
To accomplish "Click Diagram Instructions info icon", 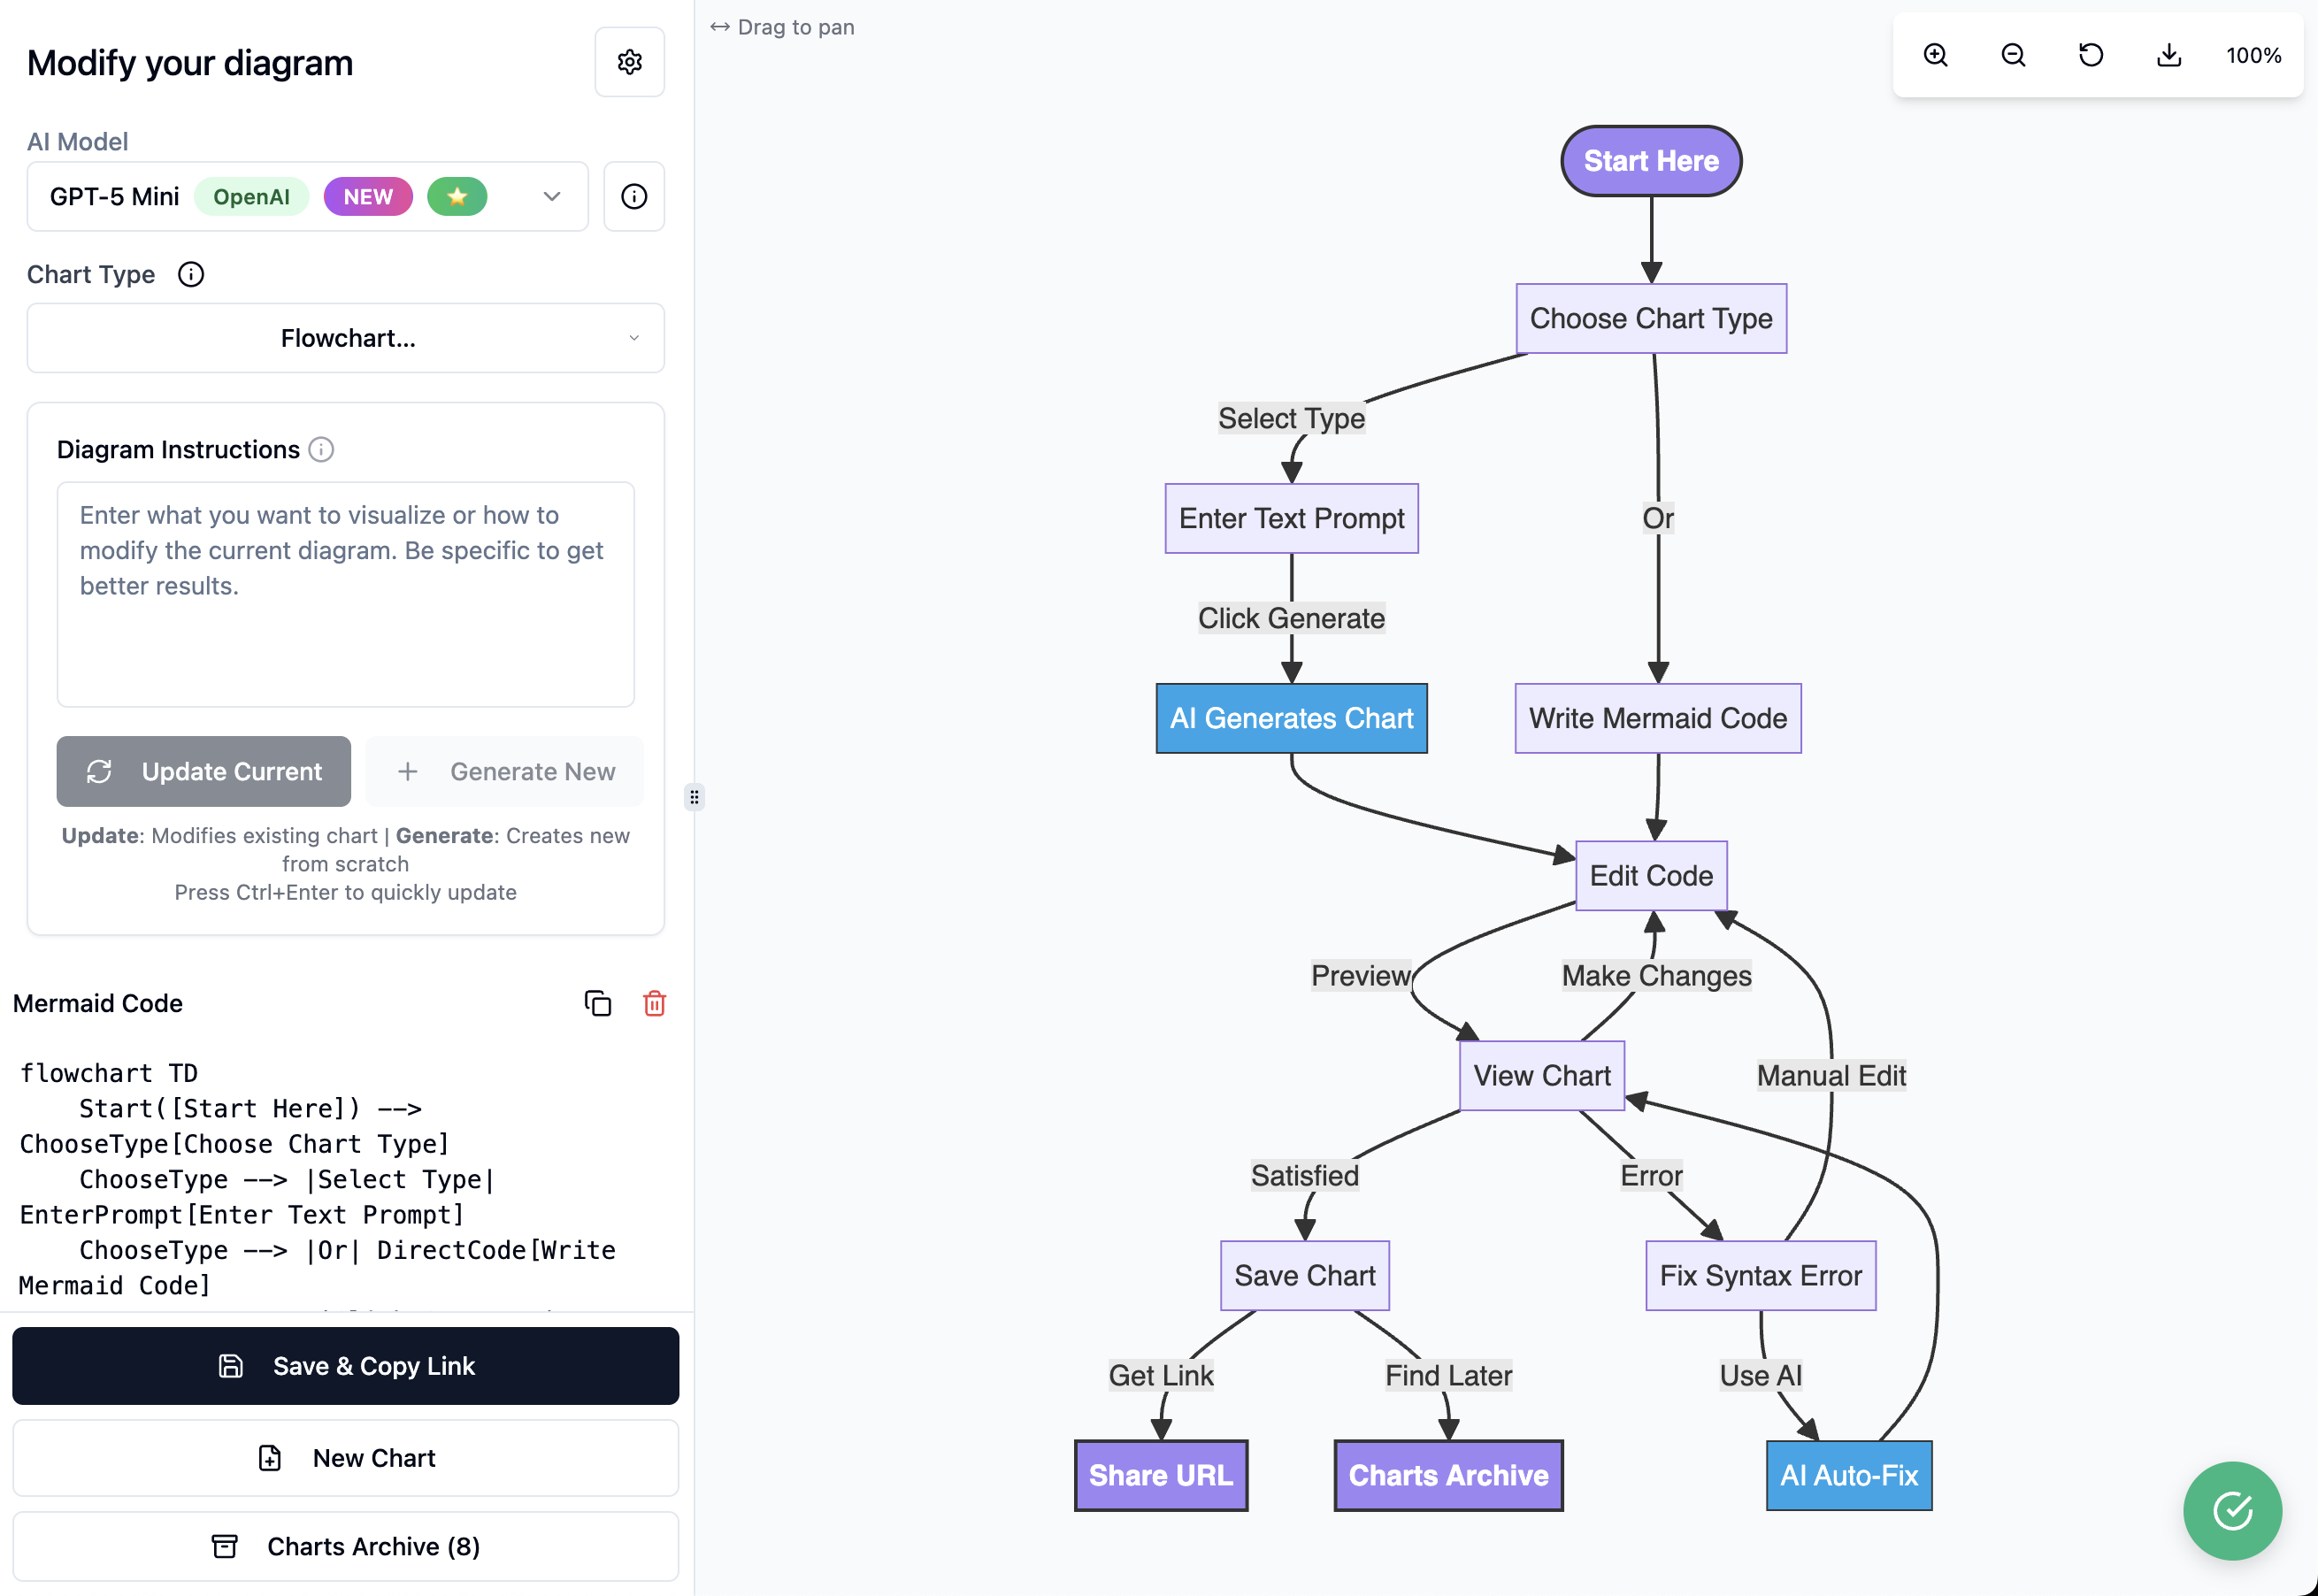I will pyautogui.click(x=321, y=449).
